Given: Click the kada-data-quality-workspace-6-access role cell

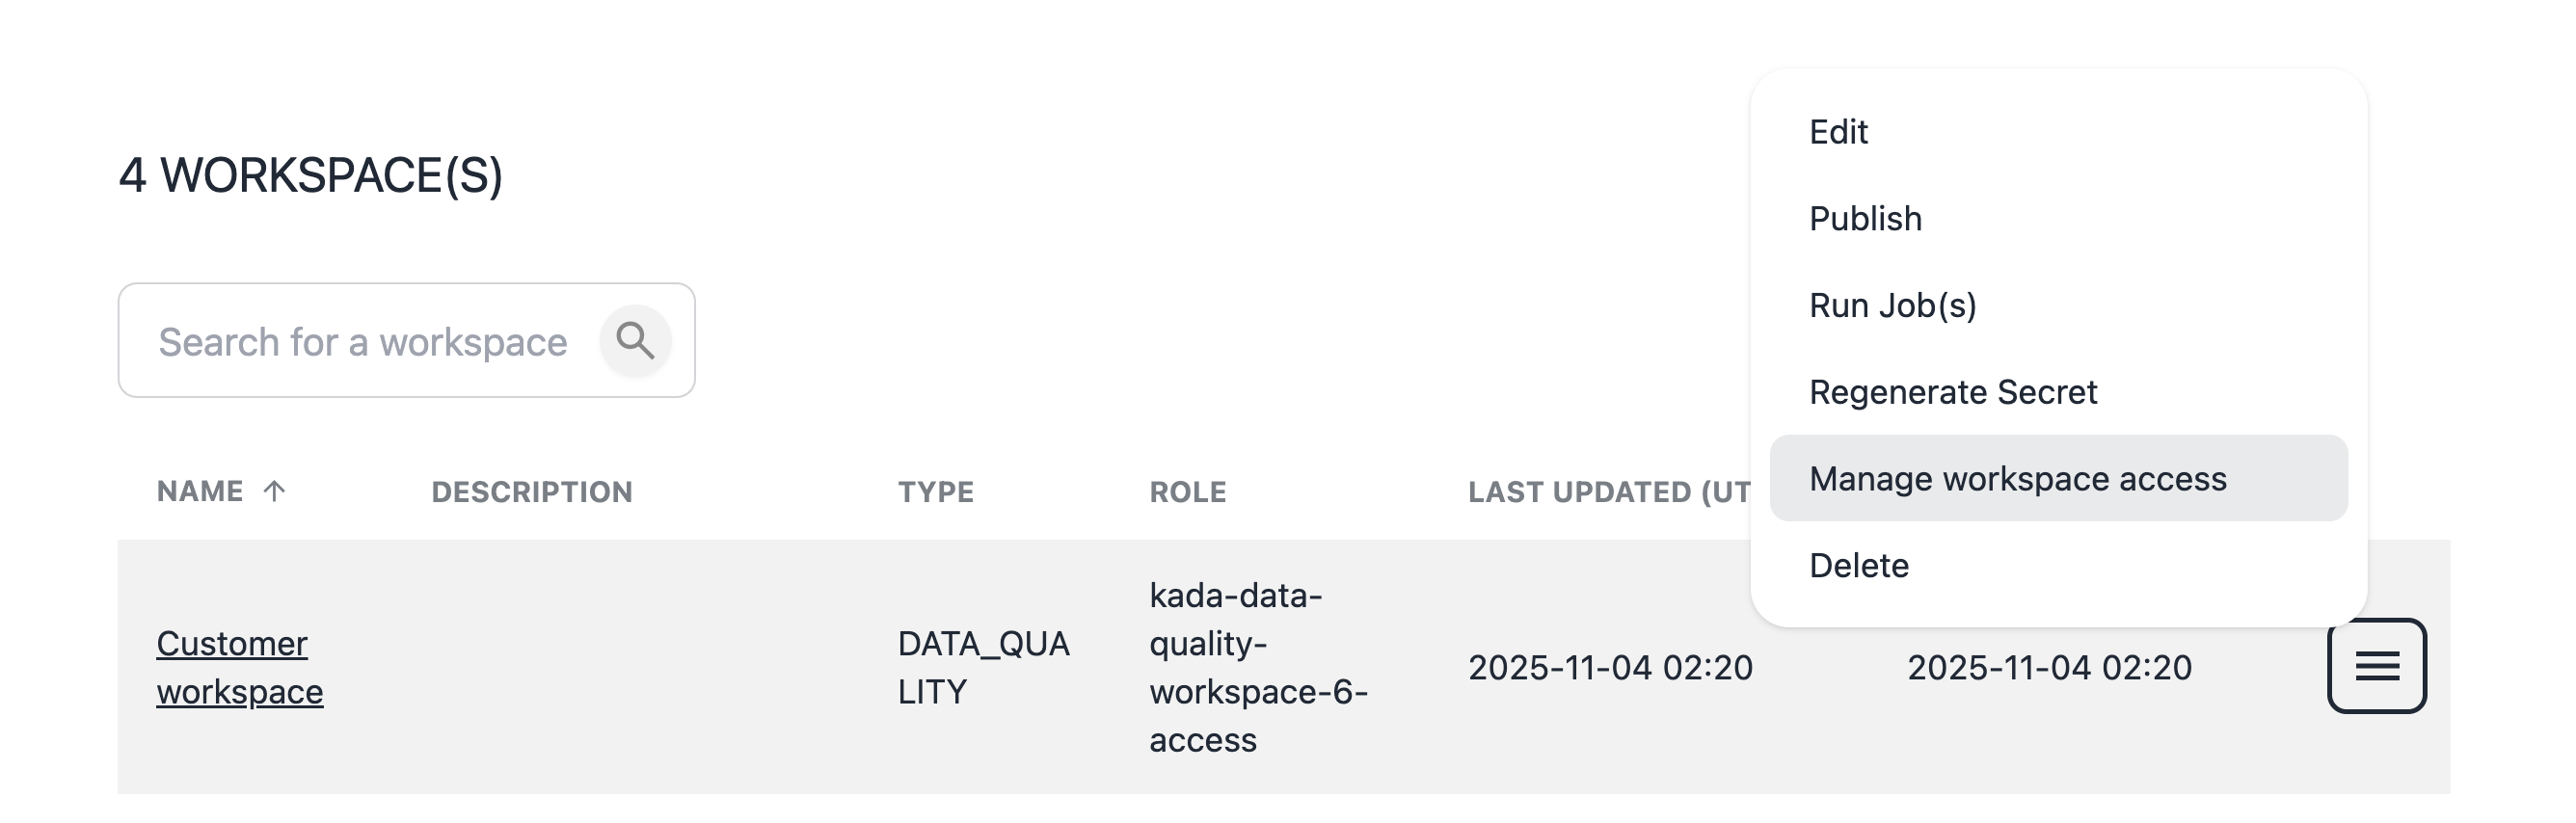Looking at the screenshot, I should pos(1257,667).
